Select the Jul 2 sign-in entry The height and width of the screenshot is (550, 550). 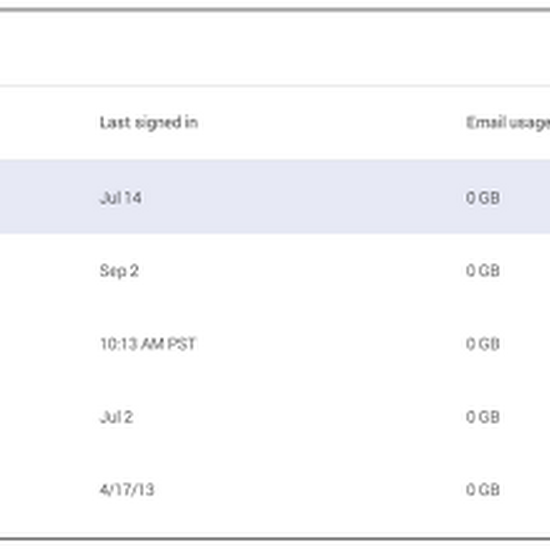pos(116,417)
